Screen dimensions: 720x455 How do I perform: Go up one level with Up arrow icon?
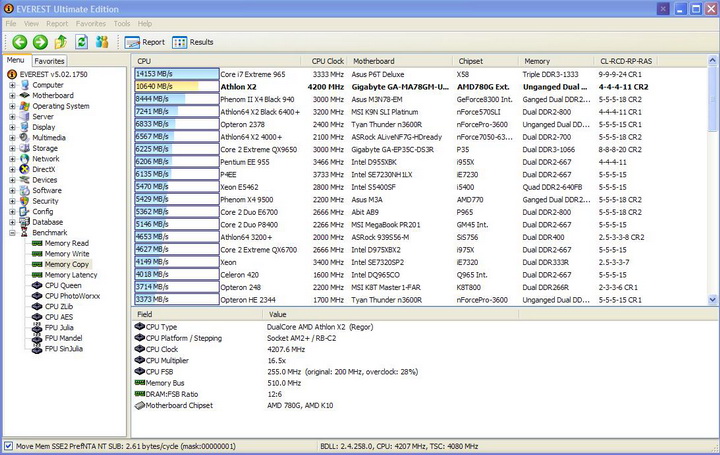point(61,42)
